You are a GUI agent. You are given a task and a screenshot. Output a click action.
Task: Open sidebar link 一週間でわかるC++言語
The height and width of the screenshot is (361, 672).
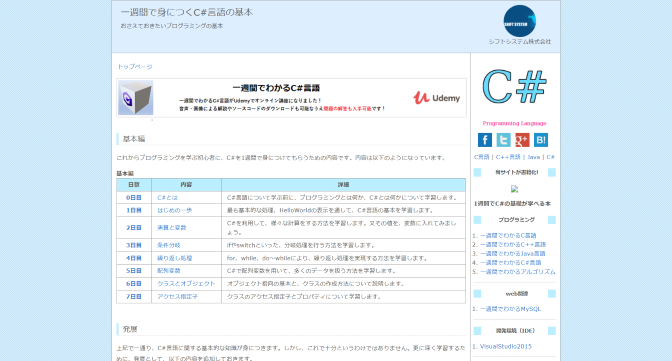[513, 244]
